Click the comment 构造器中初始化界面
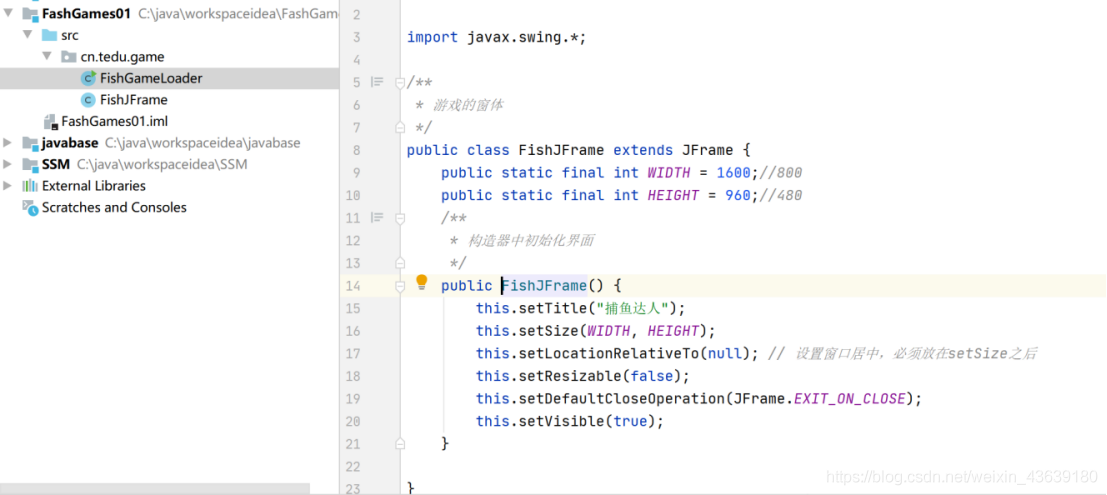The image size is (1107, 495). tap(530, 241)
